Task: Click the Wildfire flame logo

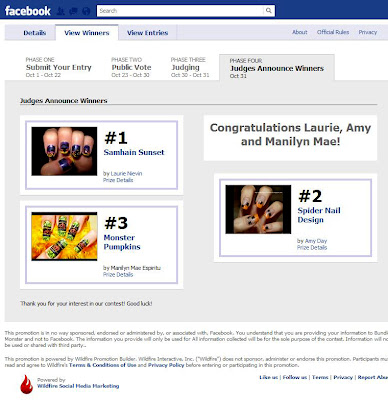Action: 26,385
